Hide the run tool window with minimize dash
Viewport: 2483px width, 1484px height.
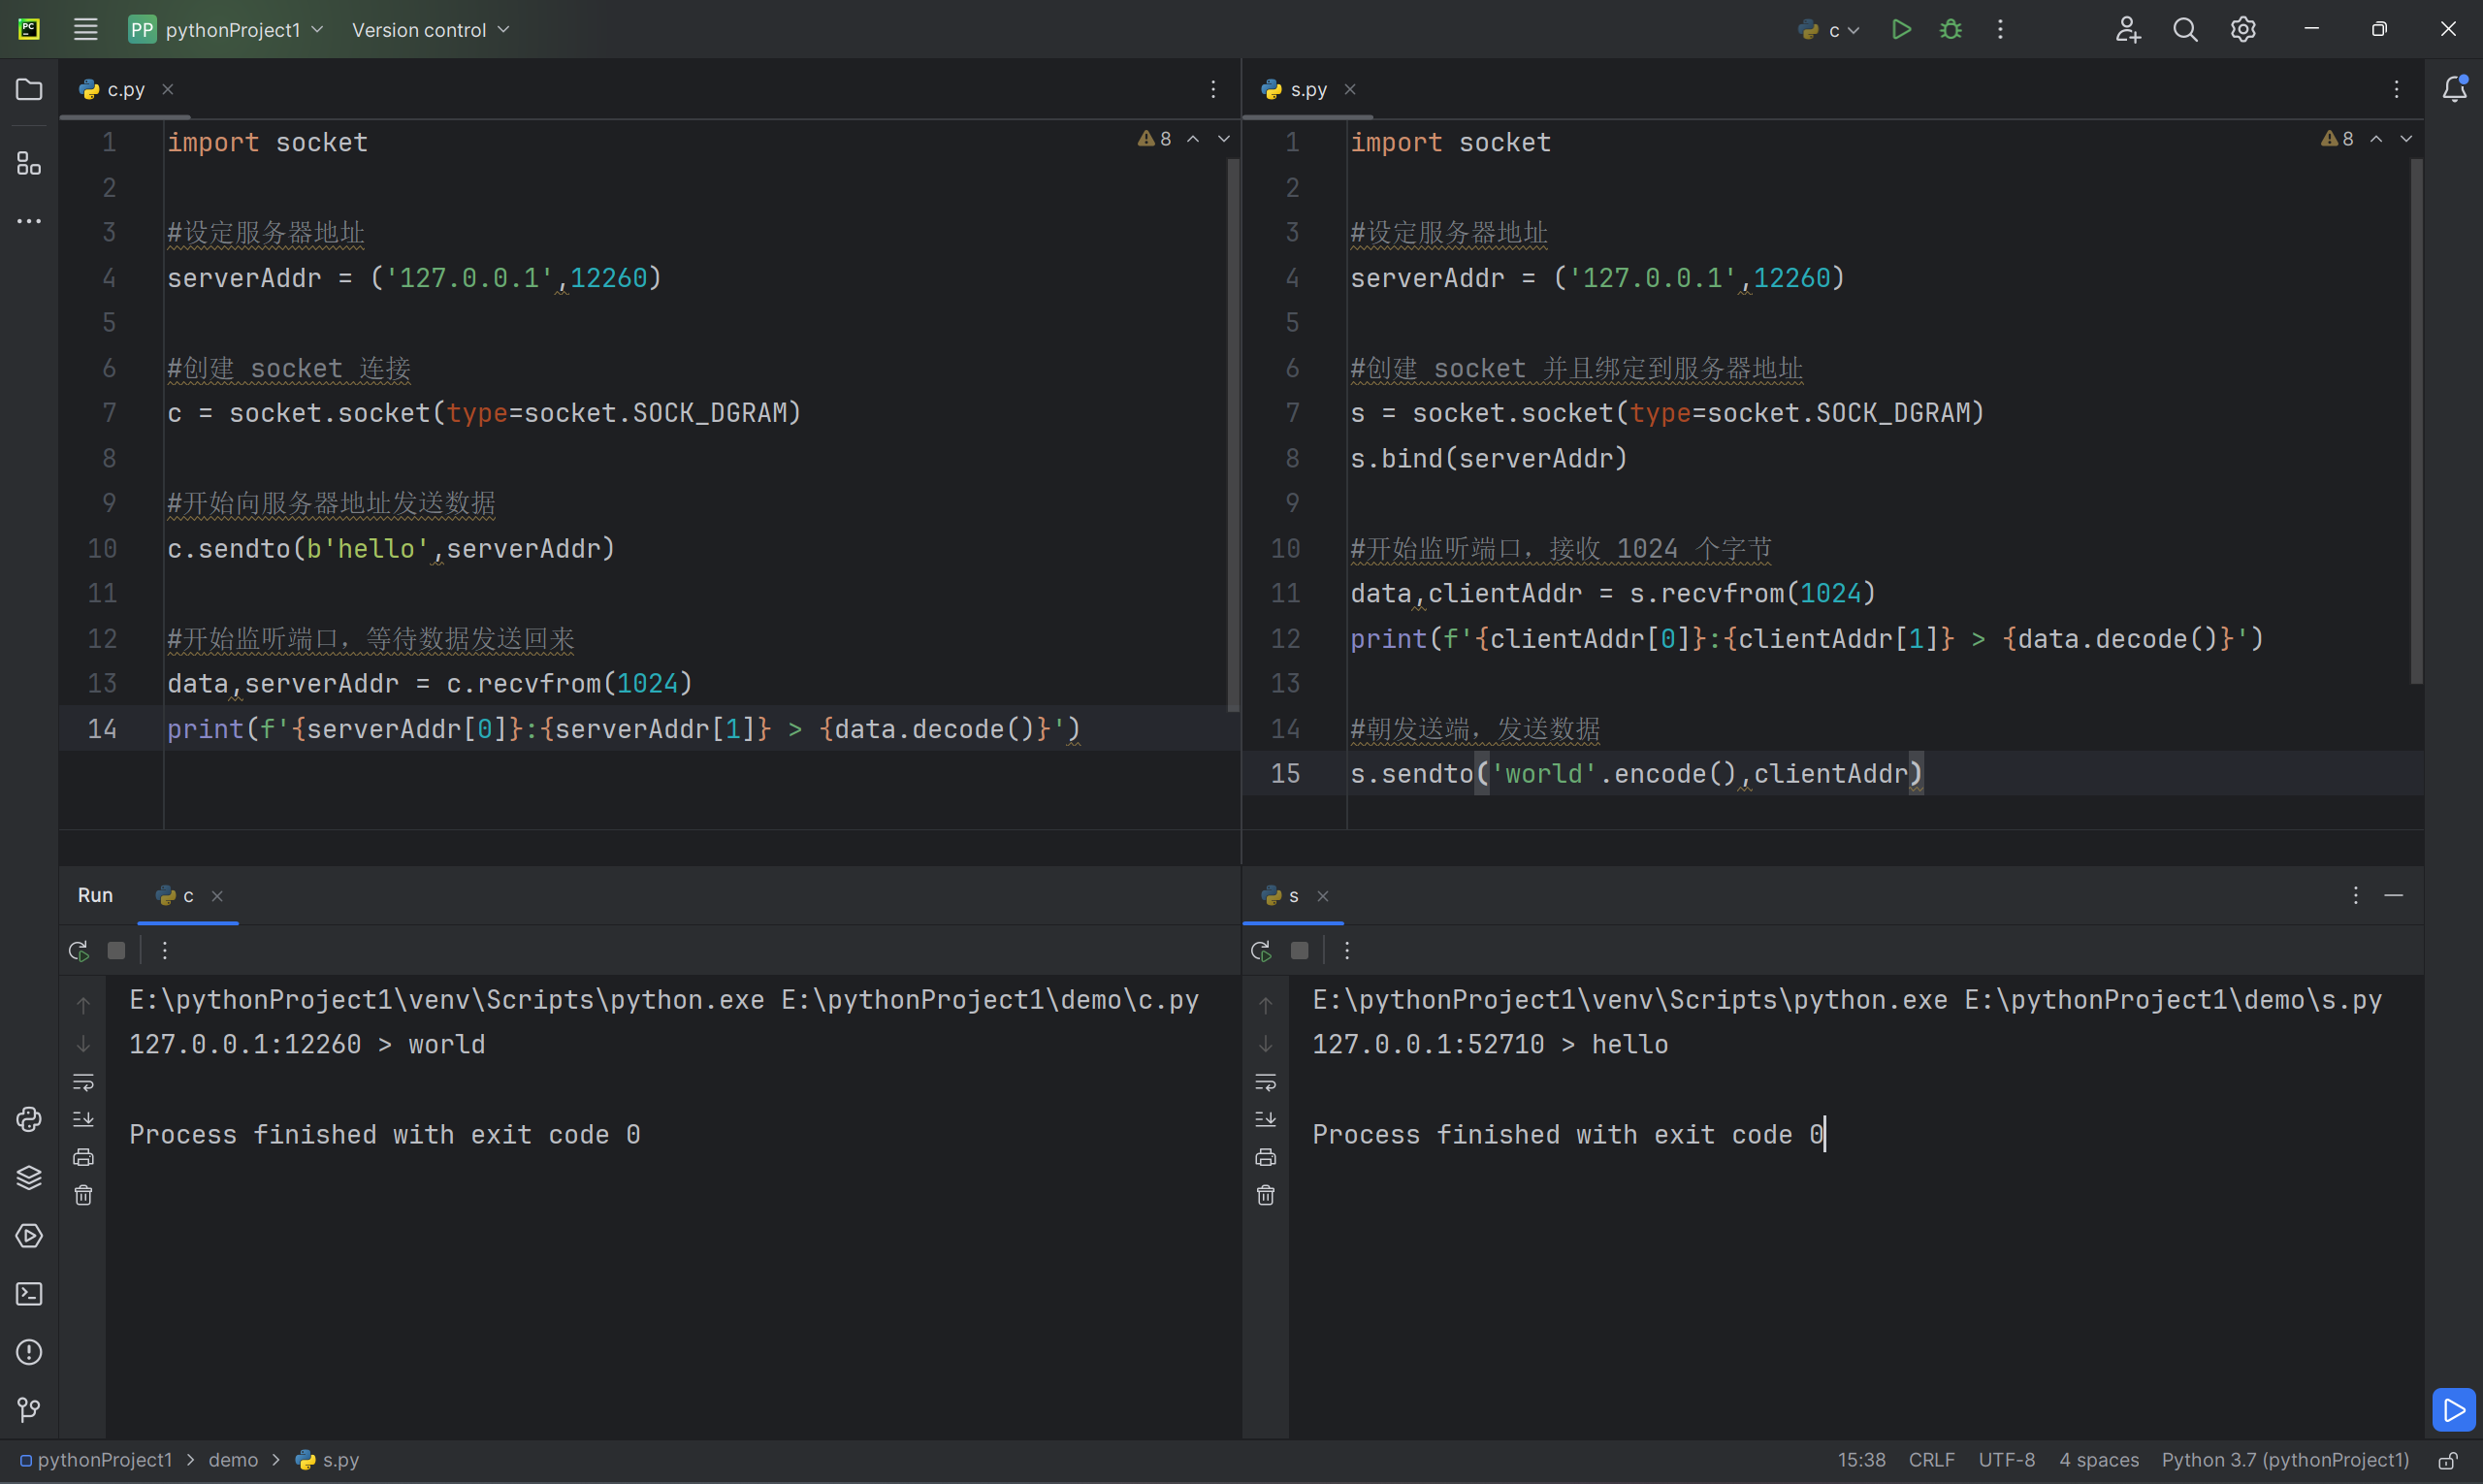point(2393,895)
